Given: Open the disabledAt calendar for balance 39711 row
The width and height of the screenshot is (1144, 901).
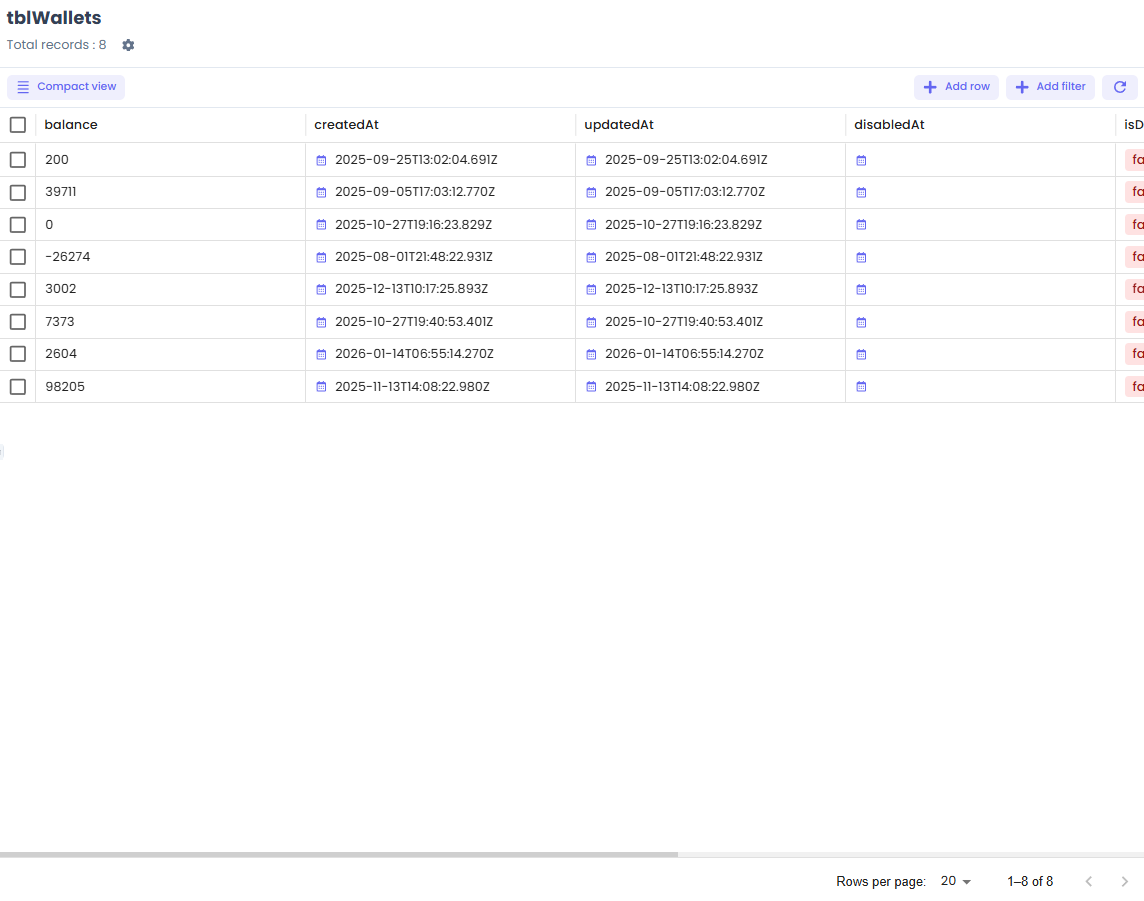Looking at the screenshot, I should coord(861,192).
